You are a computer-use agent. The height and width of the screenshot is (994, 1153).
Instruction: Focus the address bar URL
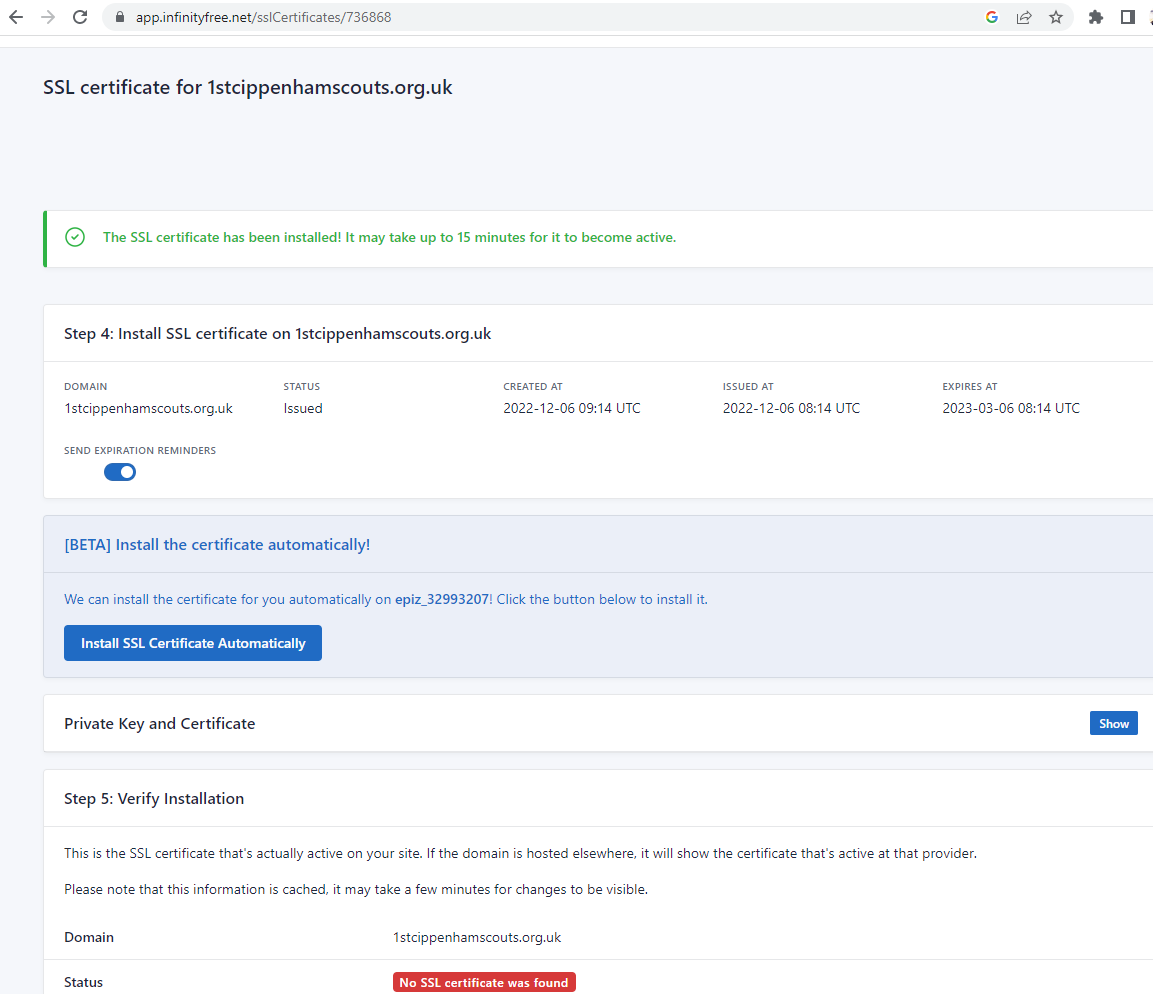(500, 17)
